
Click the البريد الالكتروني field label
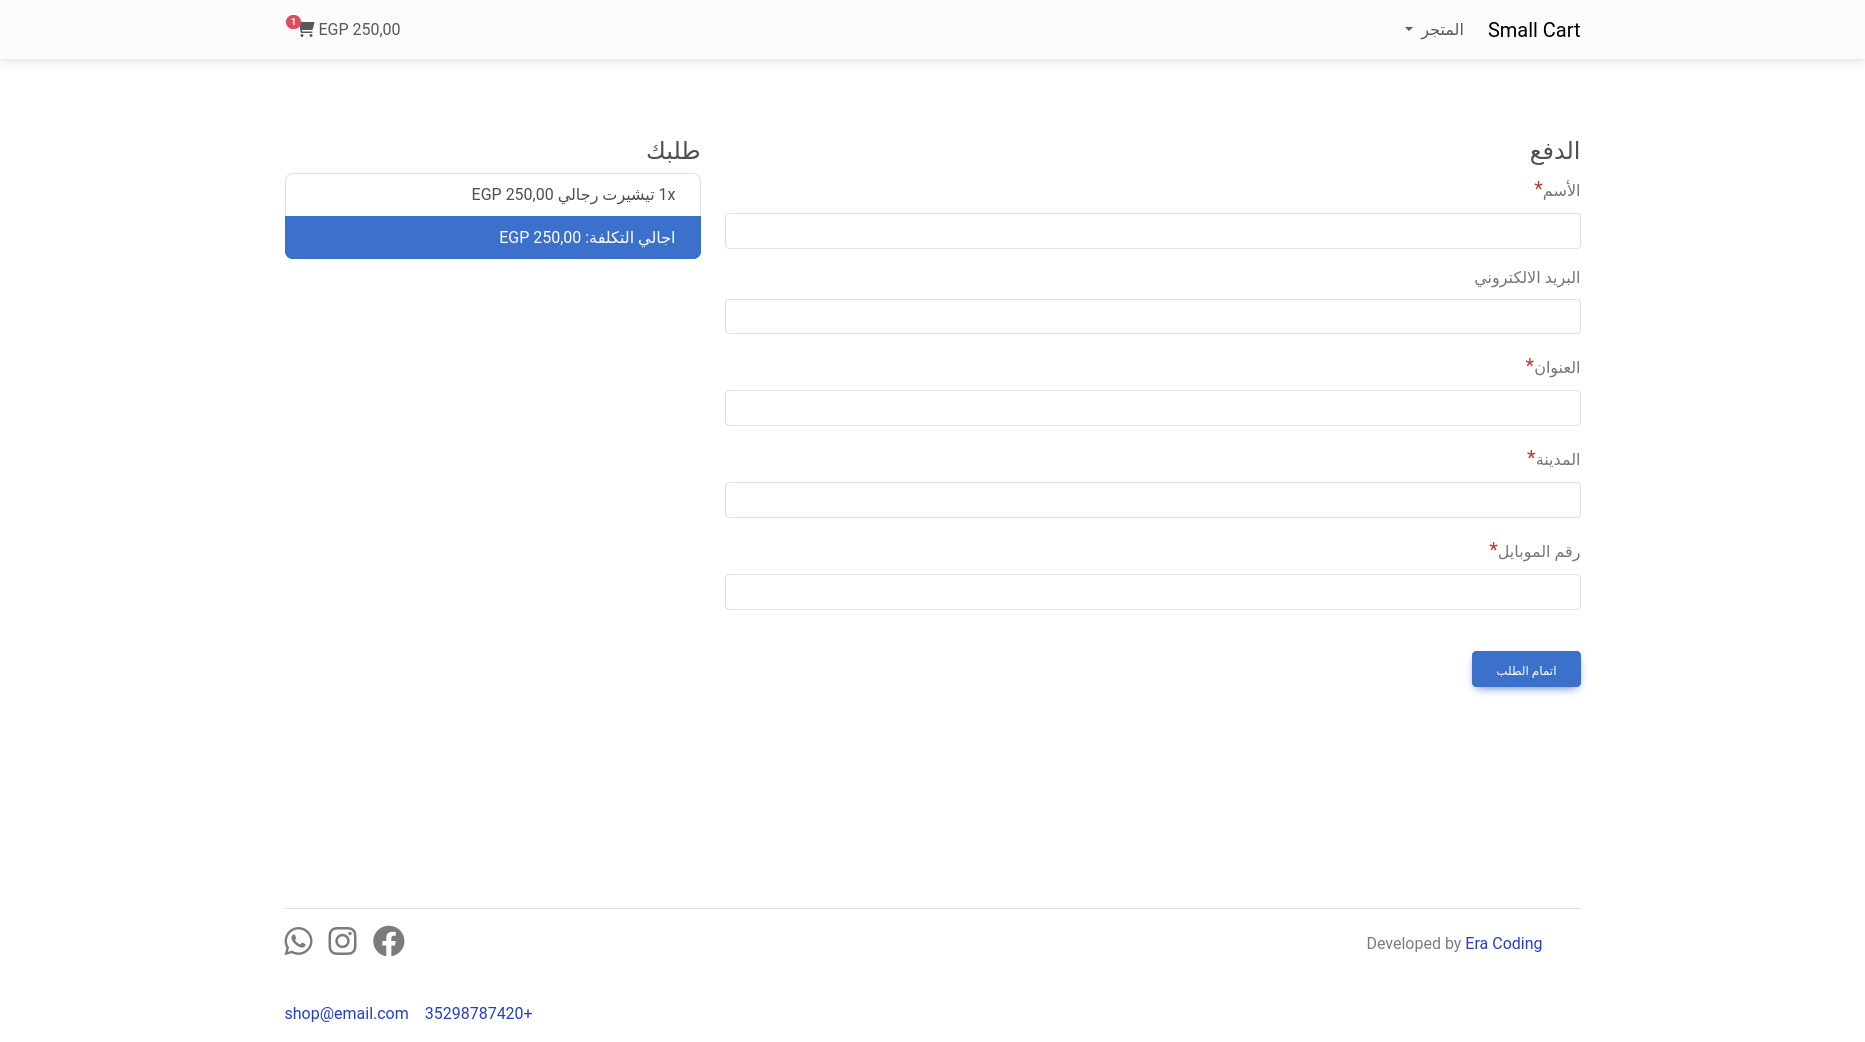pyautogui.click(x=1526, y=277)
